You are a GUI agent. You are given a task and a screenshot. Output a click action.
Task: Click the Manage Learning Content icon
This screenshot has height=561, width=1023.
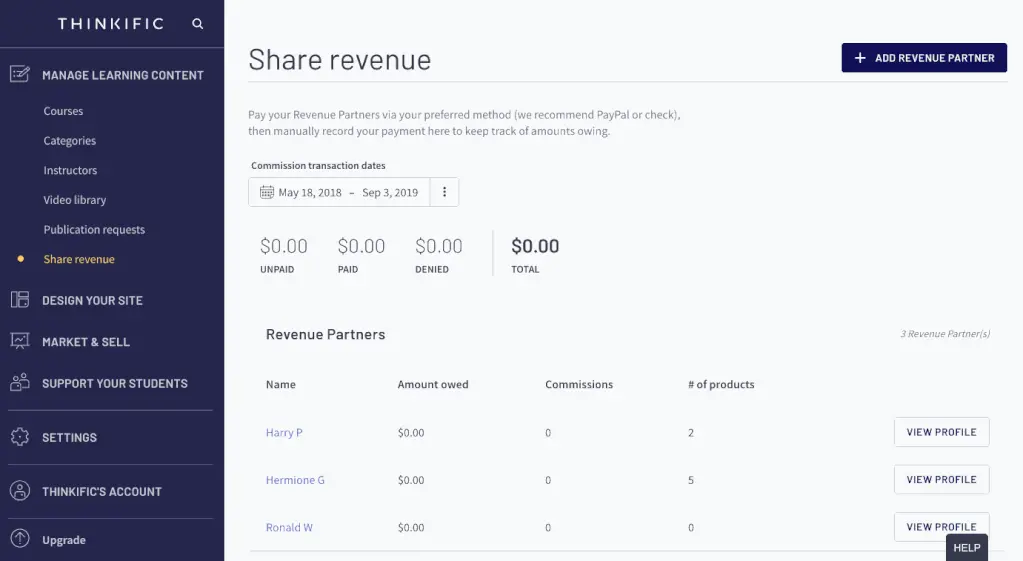[x=19, y=75]
